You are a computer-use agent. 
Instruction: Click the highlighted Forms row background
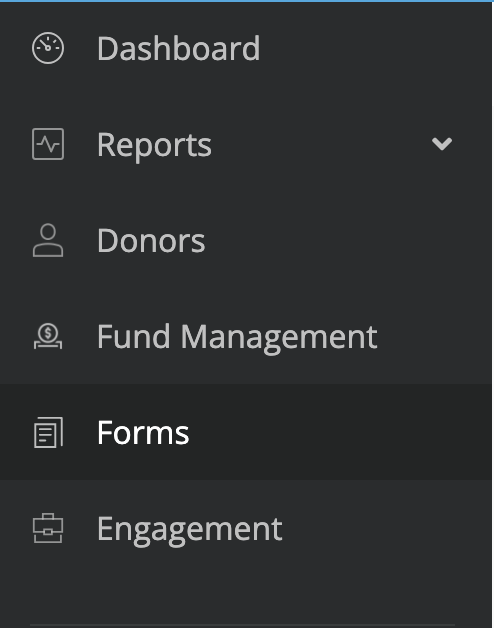[x=246, y=432]
